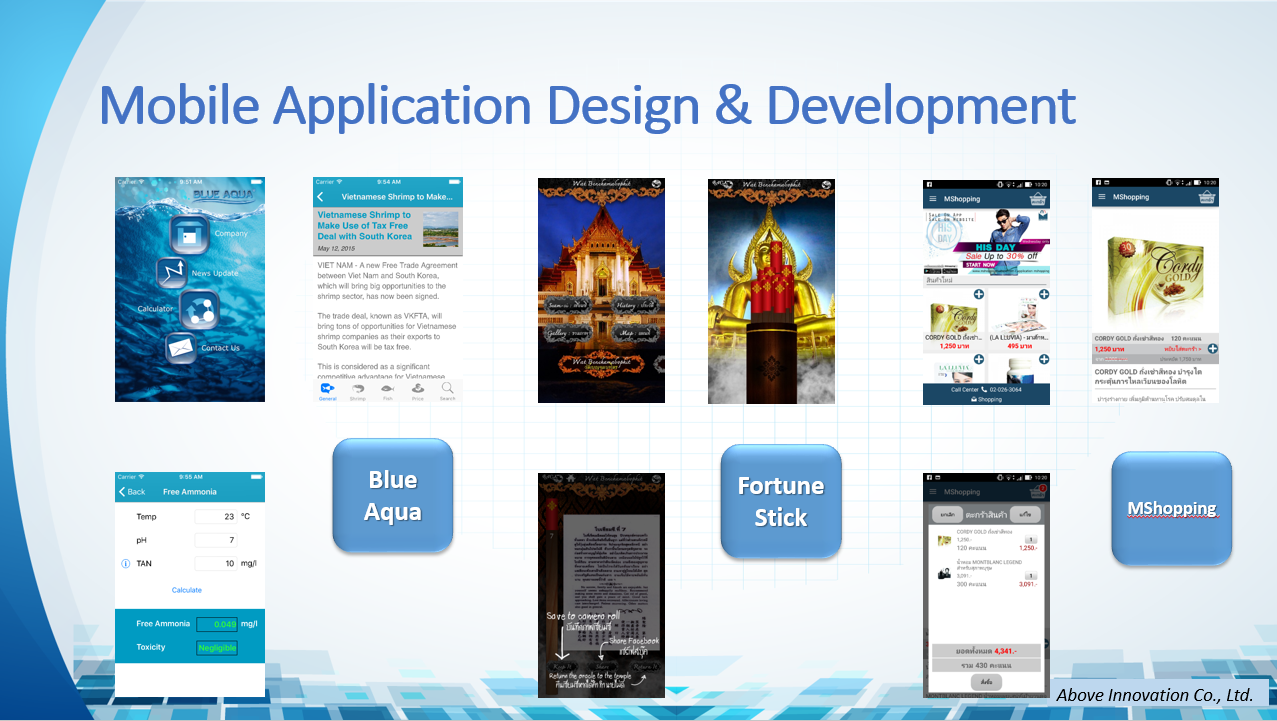Click the Vietnamese Shrimp article headline
Image resolution: width=1277 pixels, height=721 pixels.
[366, 226]
